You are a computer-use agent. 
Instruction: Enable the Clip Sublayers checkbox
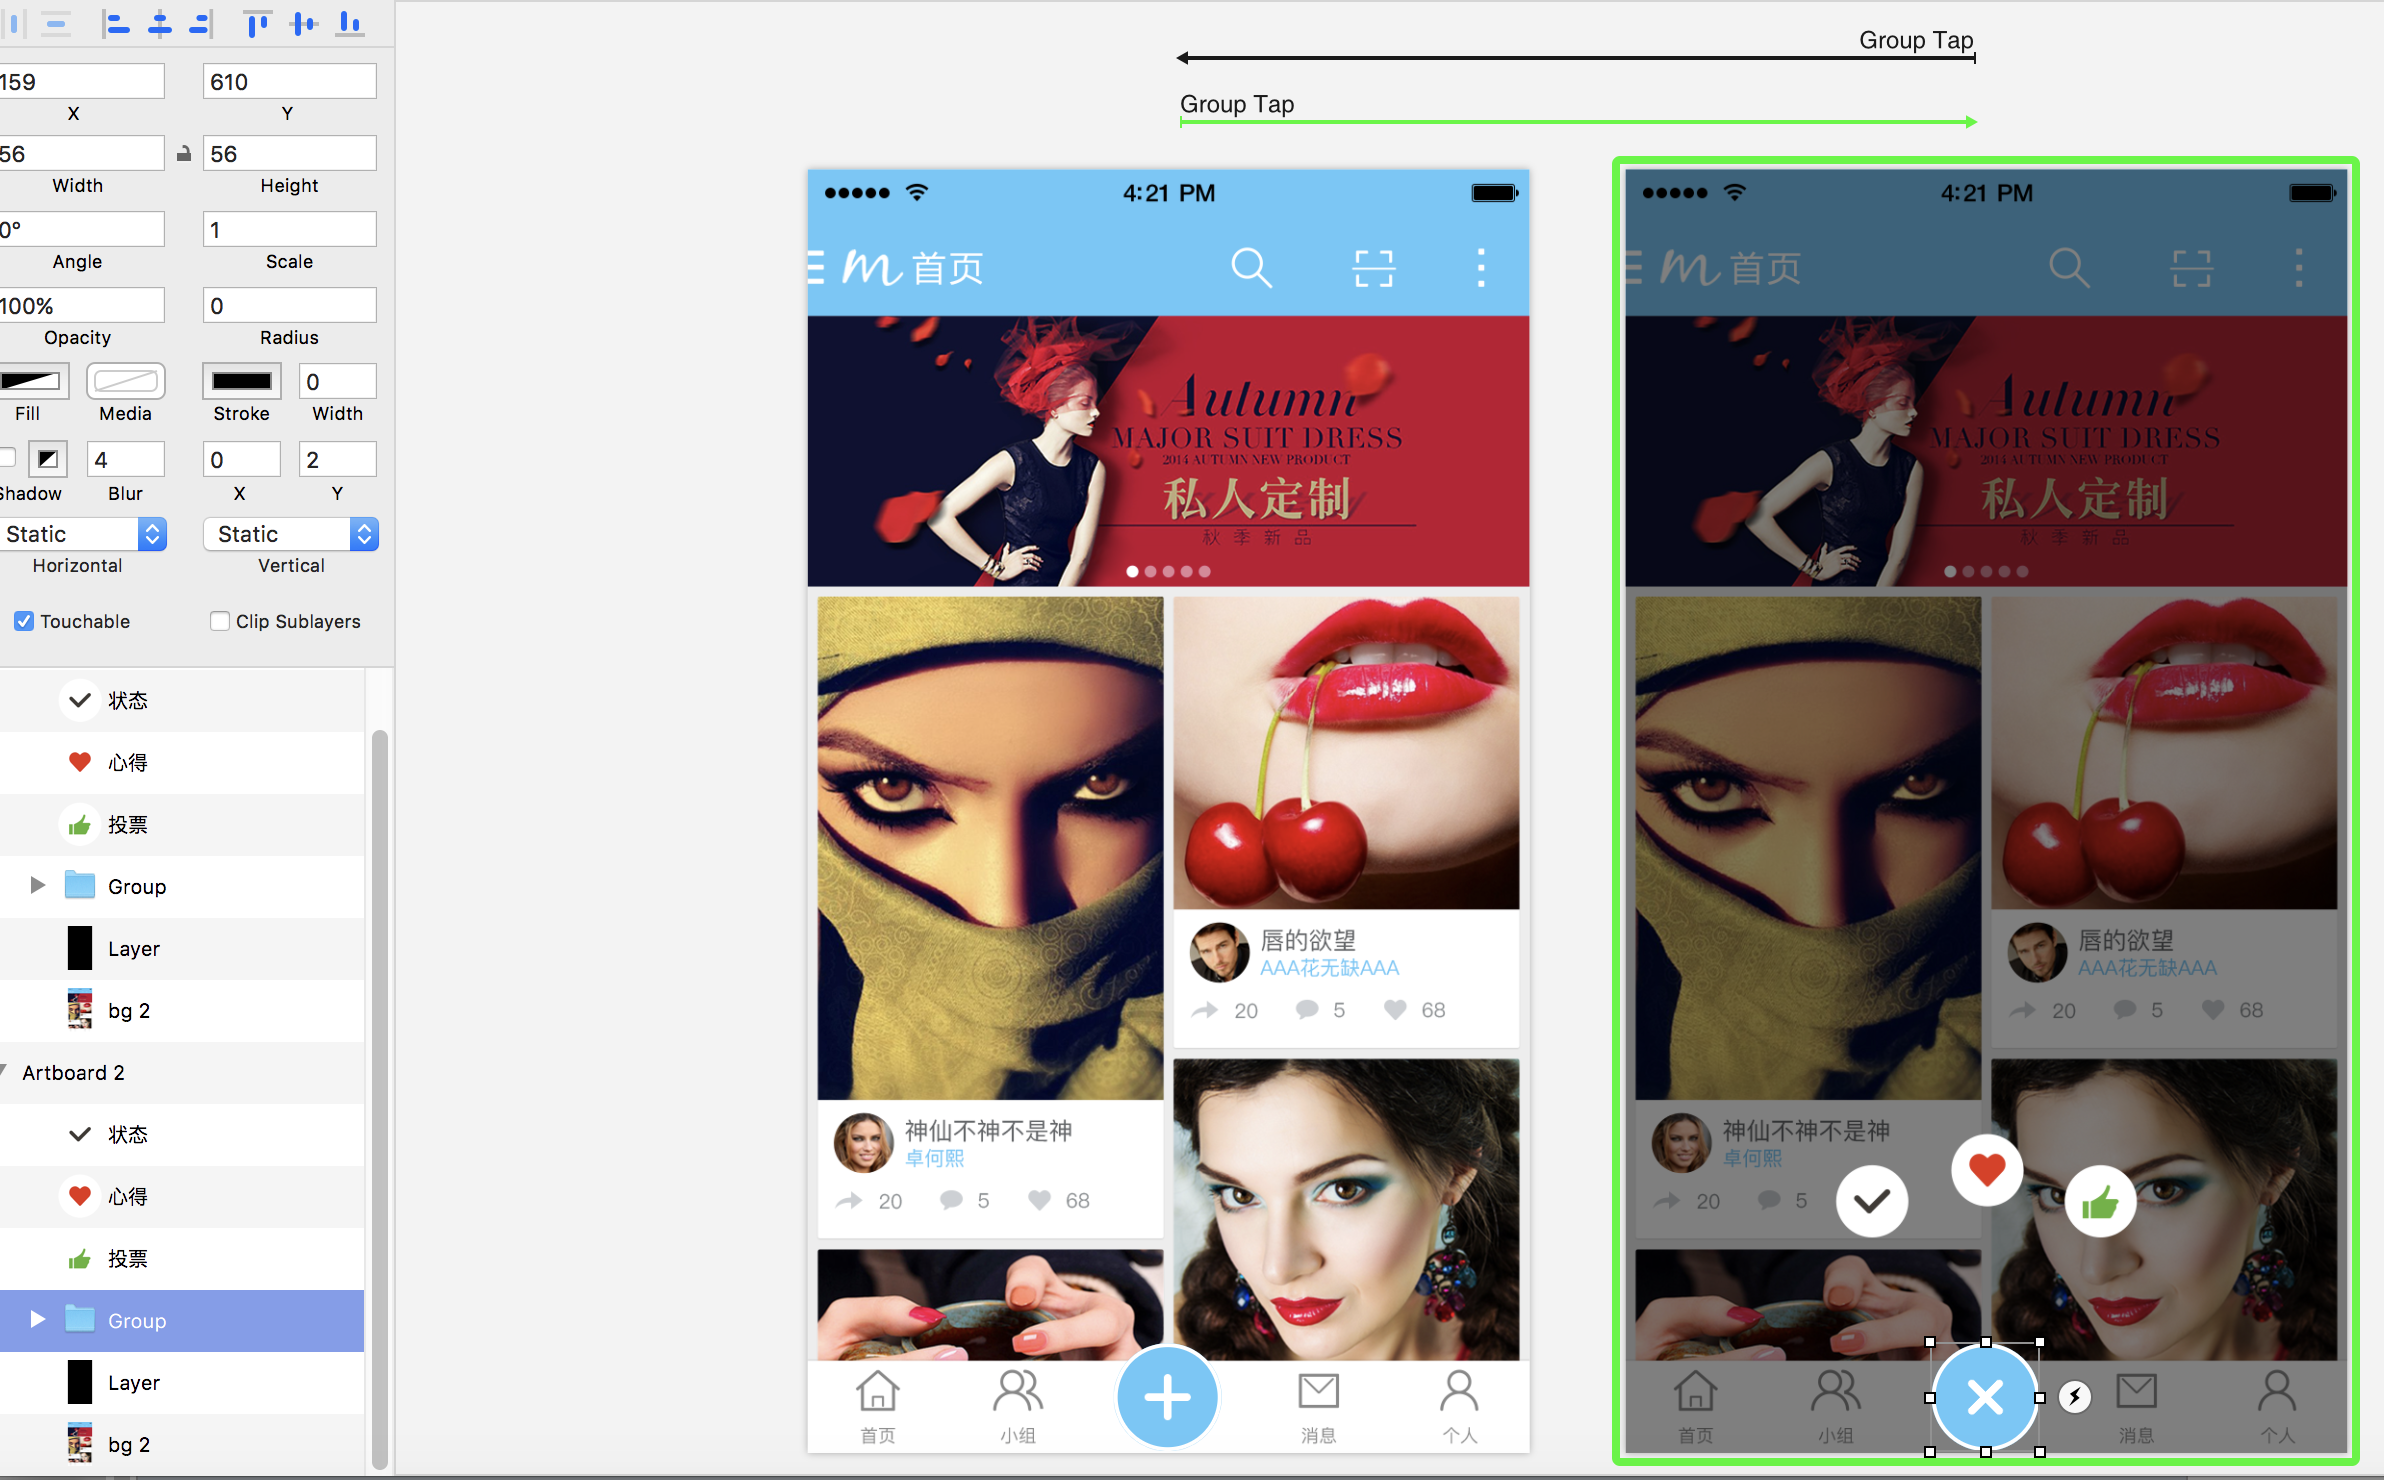220,621
